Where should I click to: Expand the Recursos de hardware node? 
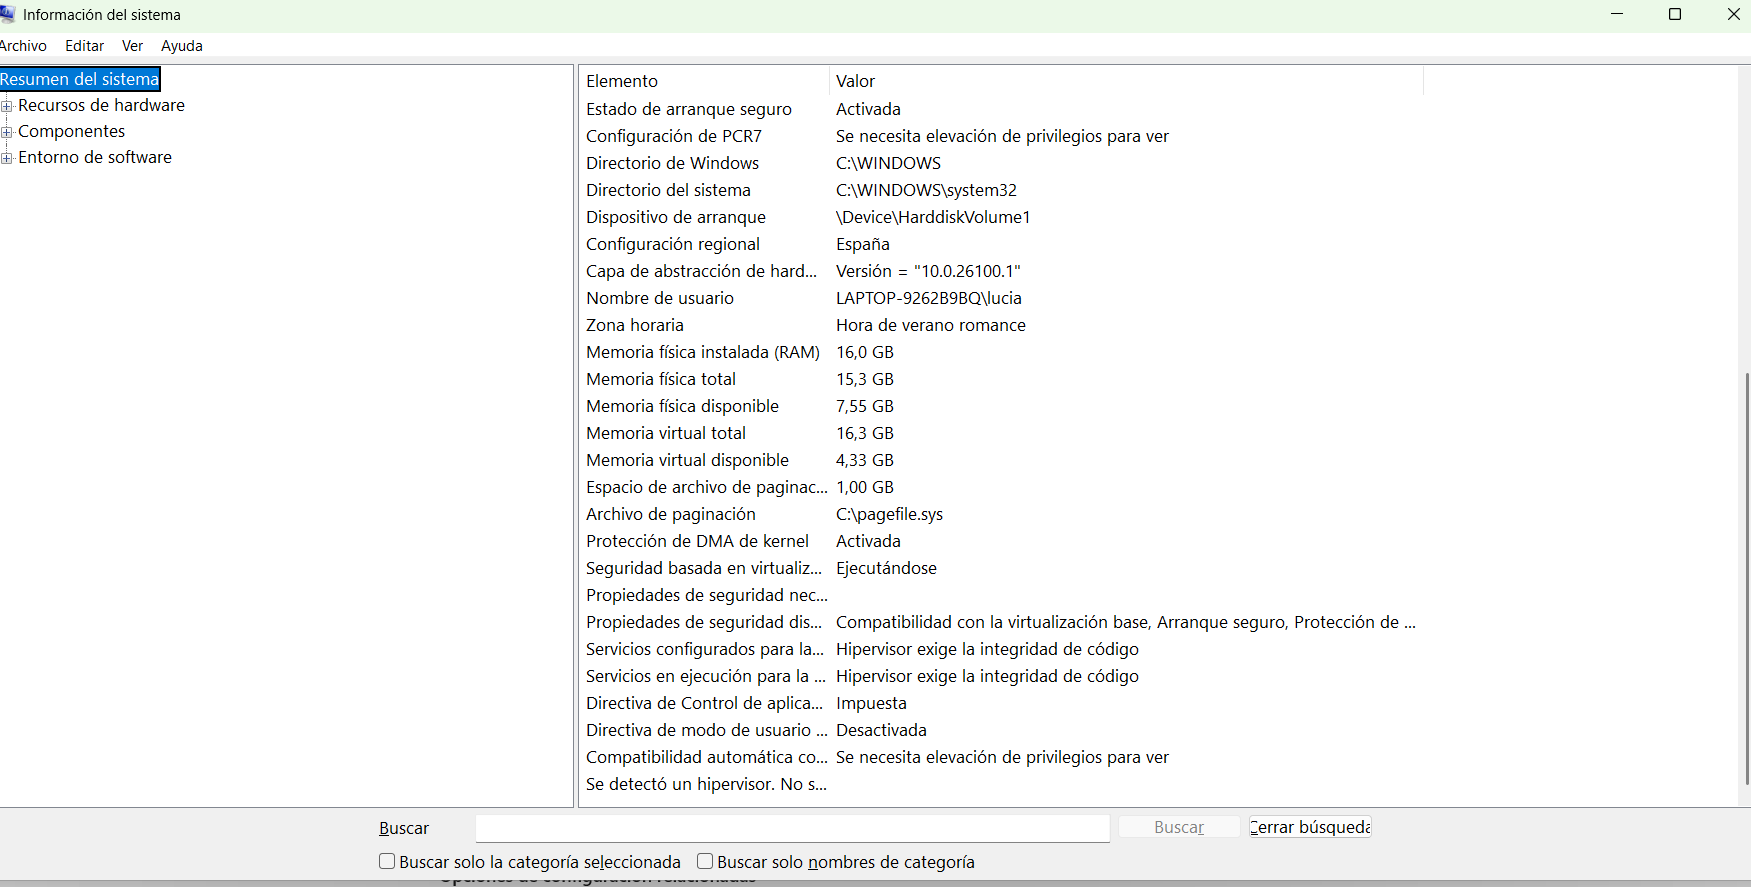7,106
